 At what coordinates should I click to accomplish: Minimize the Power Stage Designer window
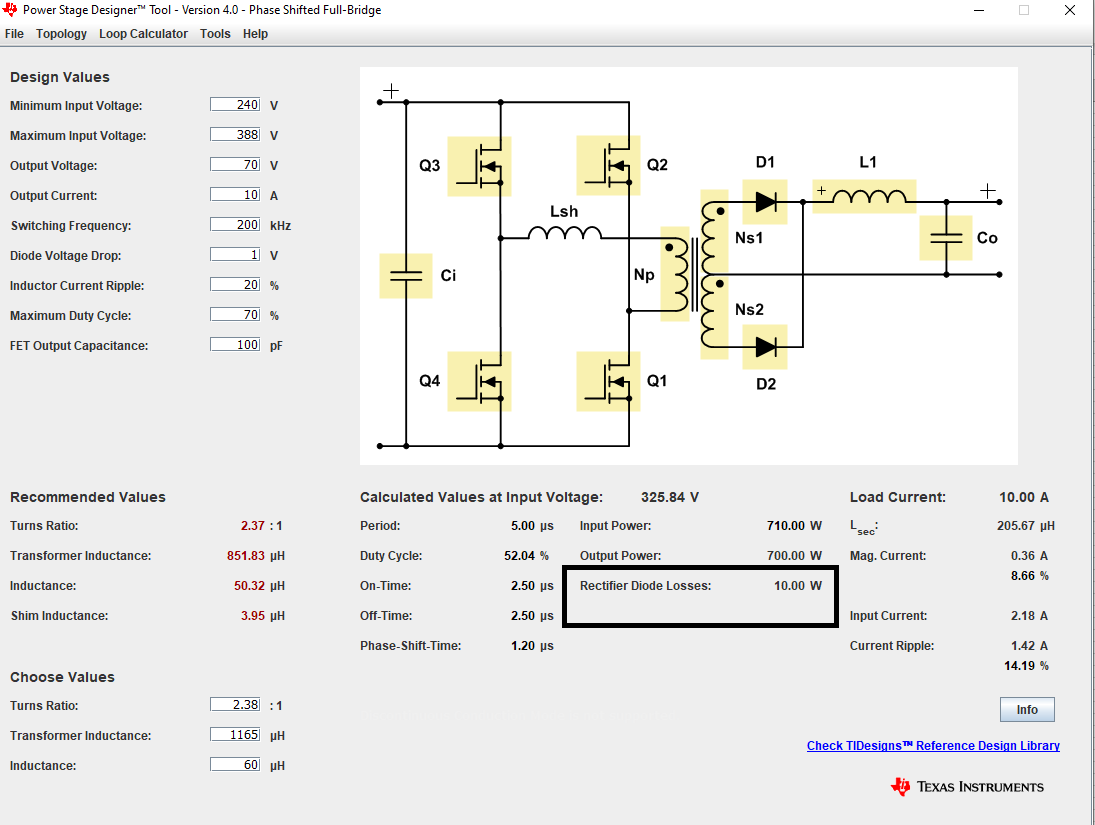979,10
